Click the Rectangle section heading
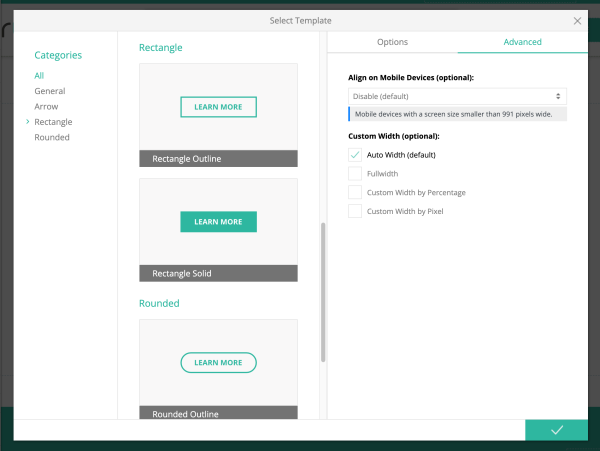This screenshot has width=600, height=451. click(160, 48)
